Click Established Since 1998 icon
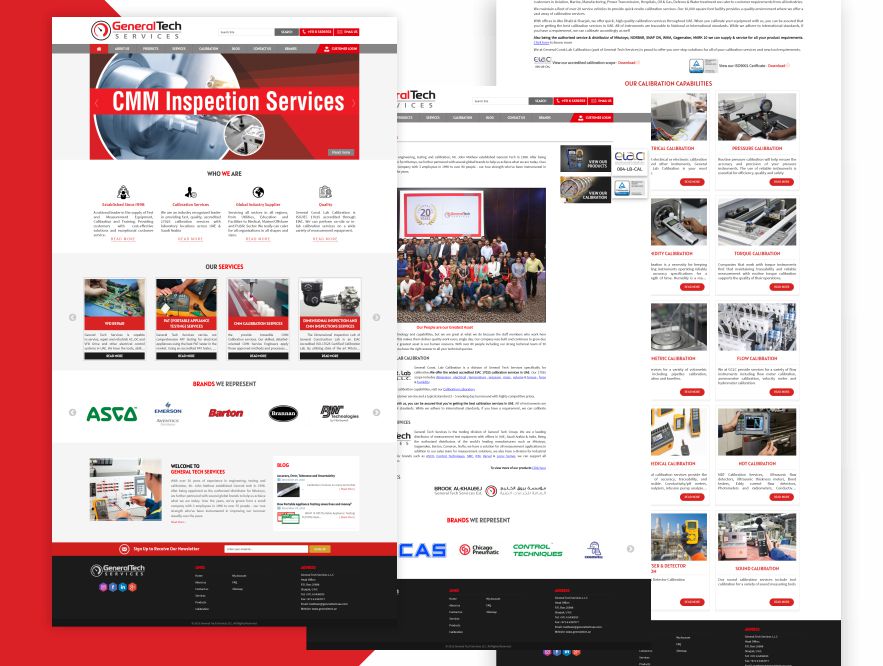 pyautogui.click(x=123, y=192)
